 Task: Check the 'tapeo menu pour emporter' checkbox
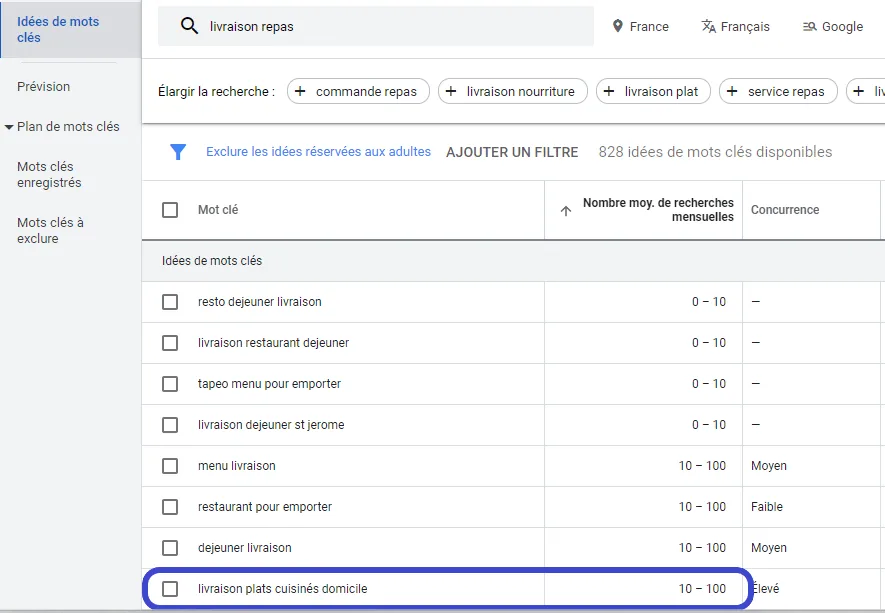(170, 384)
